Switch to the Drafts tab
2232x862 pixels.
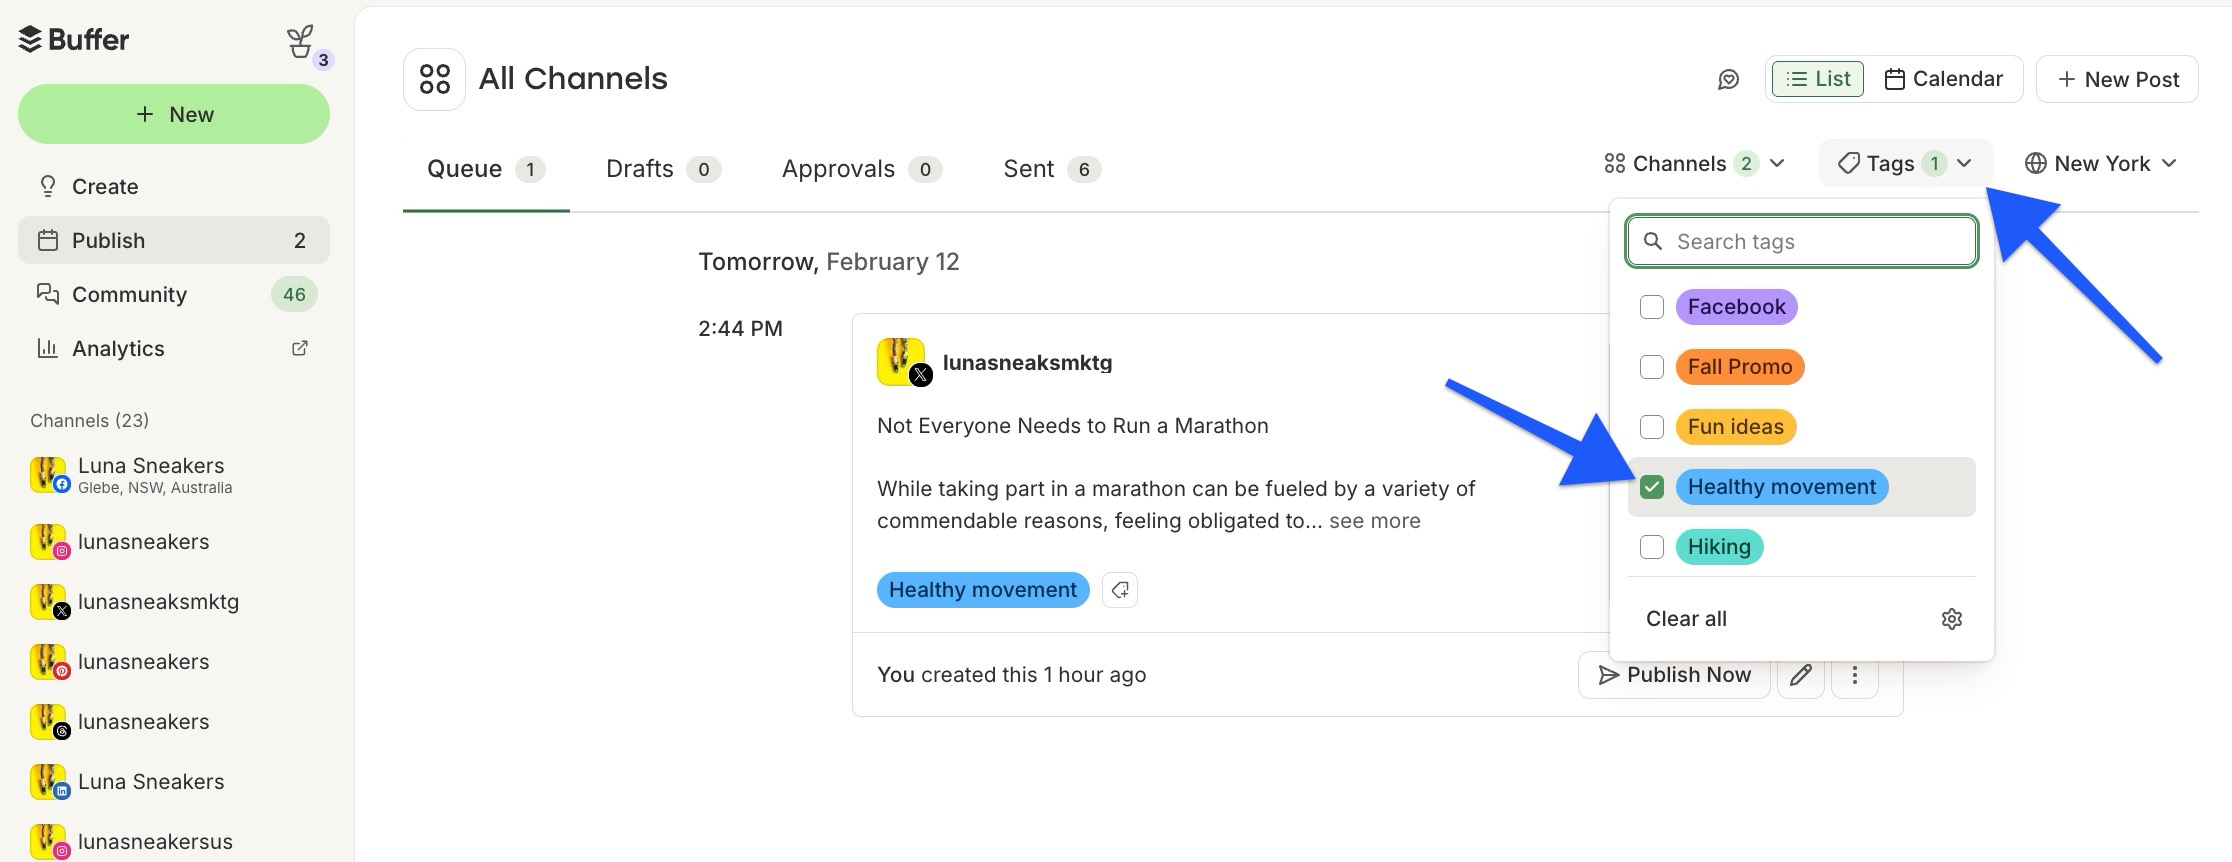pyautogui.click(x=663, y=169)
